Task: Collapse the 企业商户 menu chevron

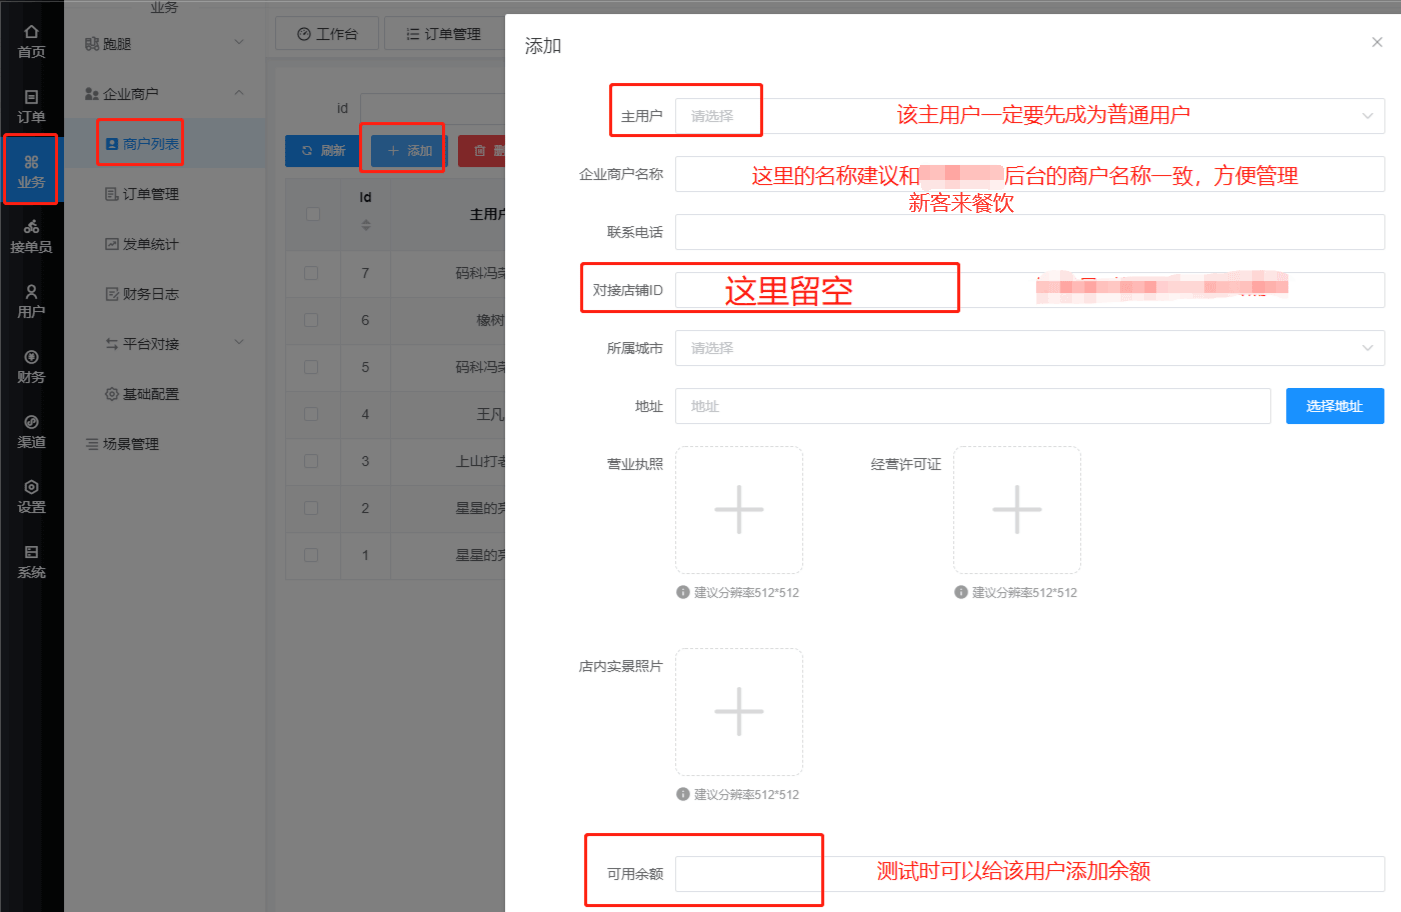Action: [239, 93]
